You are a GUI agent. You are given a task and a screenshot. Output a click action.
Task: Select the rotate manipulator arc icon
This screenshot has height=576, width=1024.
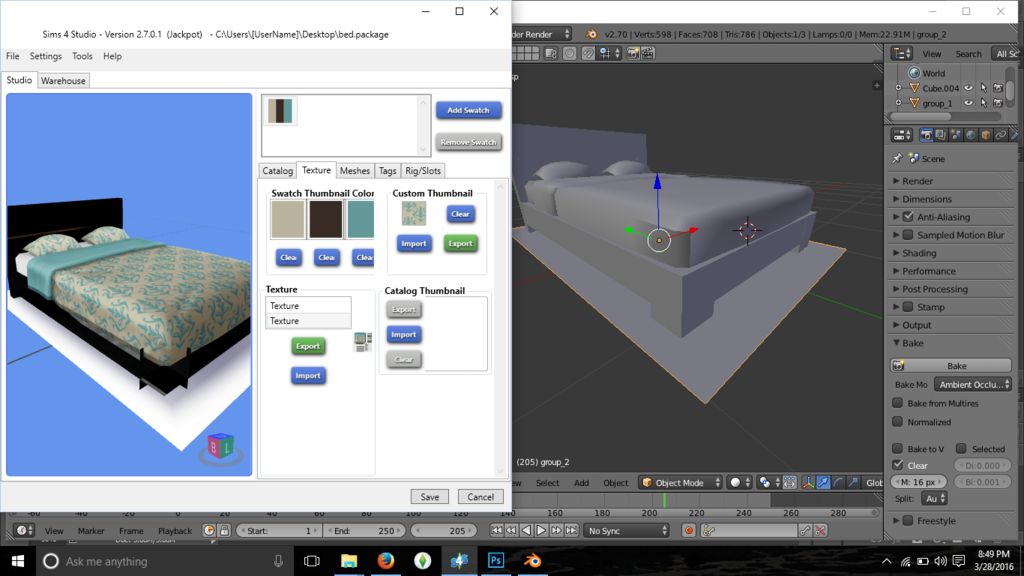[839, 483]
